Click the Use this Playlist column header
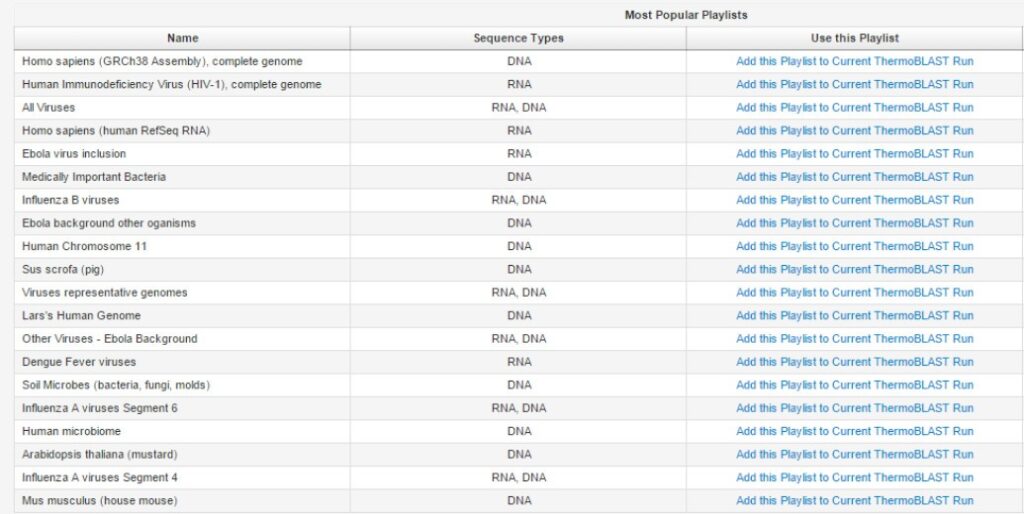This screenshot has width=1024, height=514. 854,38
